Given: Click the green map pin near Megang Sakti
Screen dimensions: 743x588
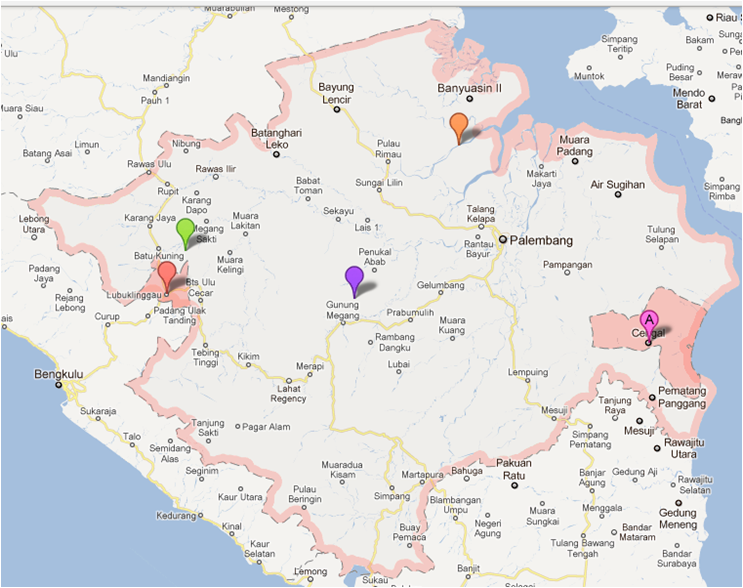Looking at the screenshot, I should click(x=185, y=233).
